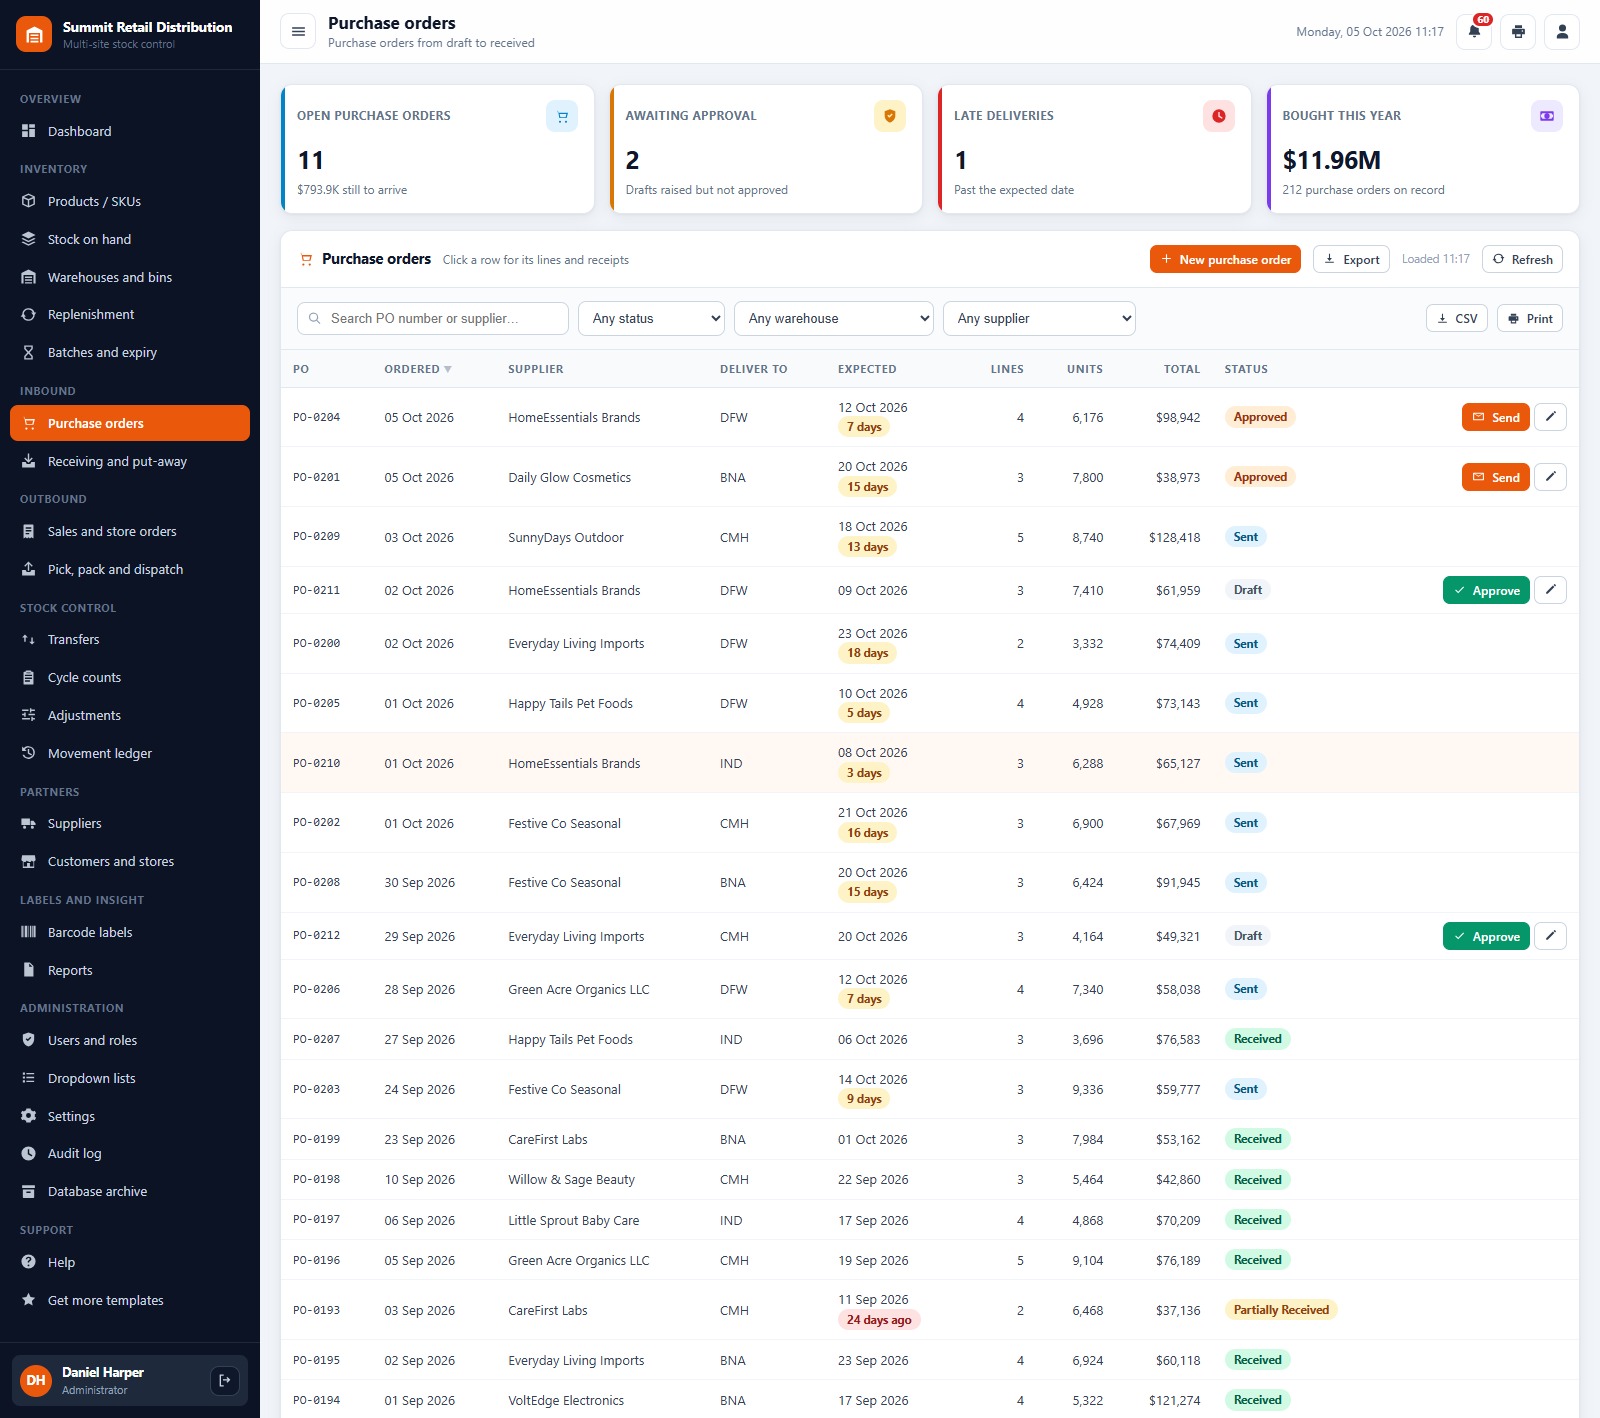
Task: Open the user profile icon
Action: [x=1562, y=32]
